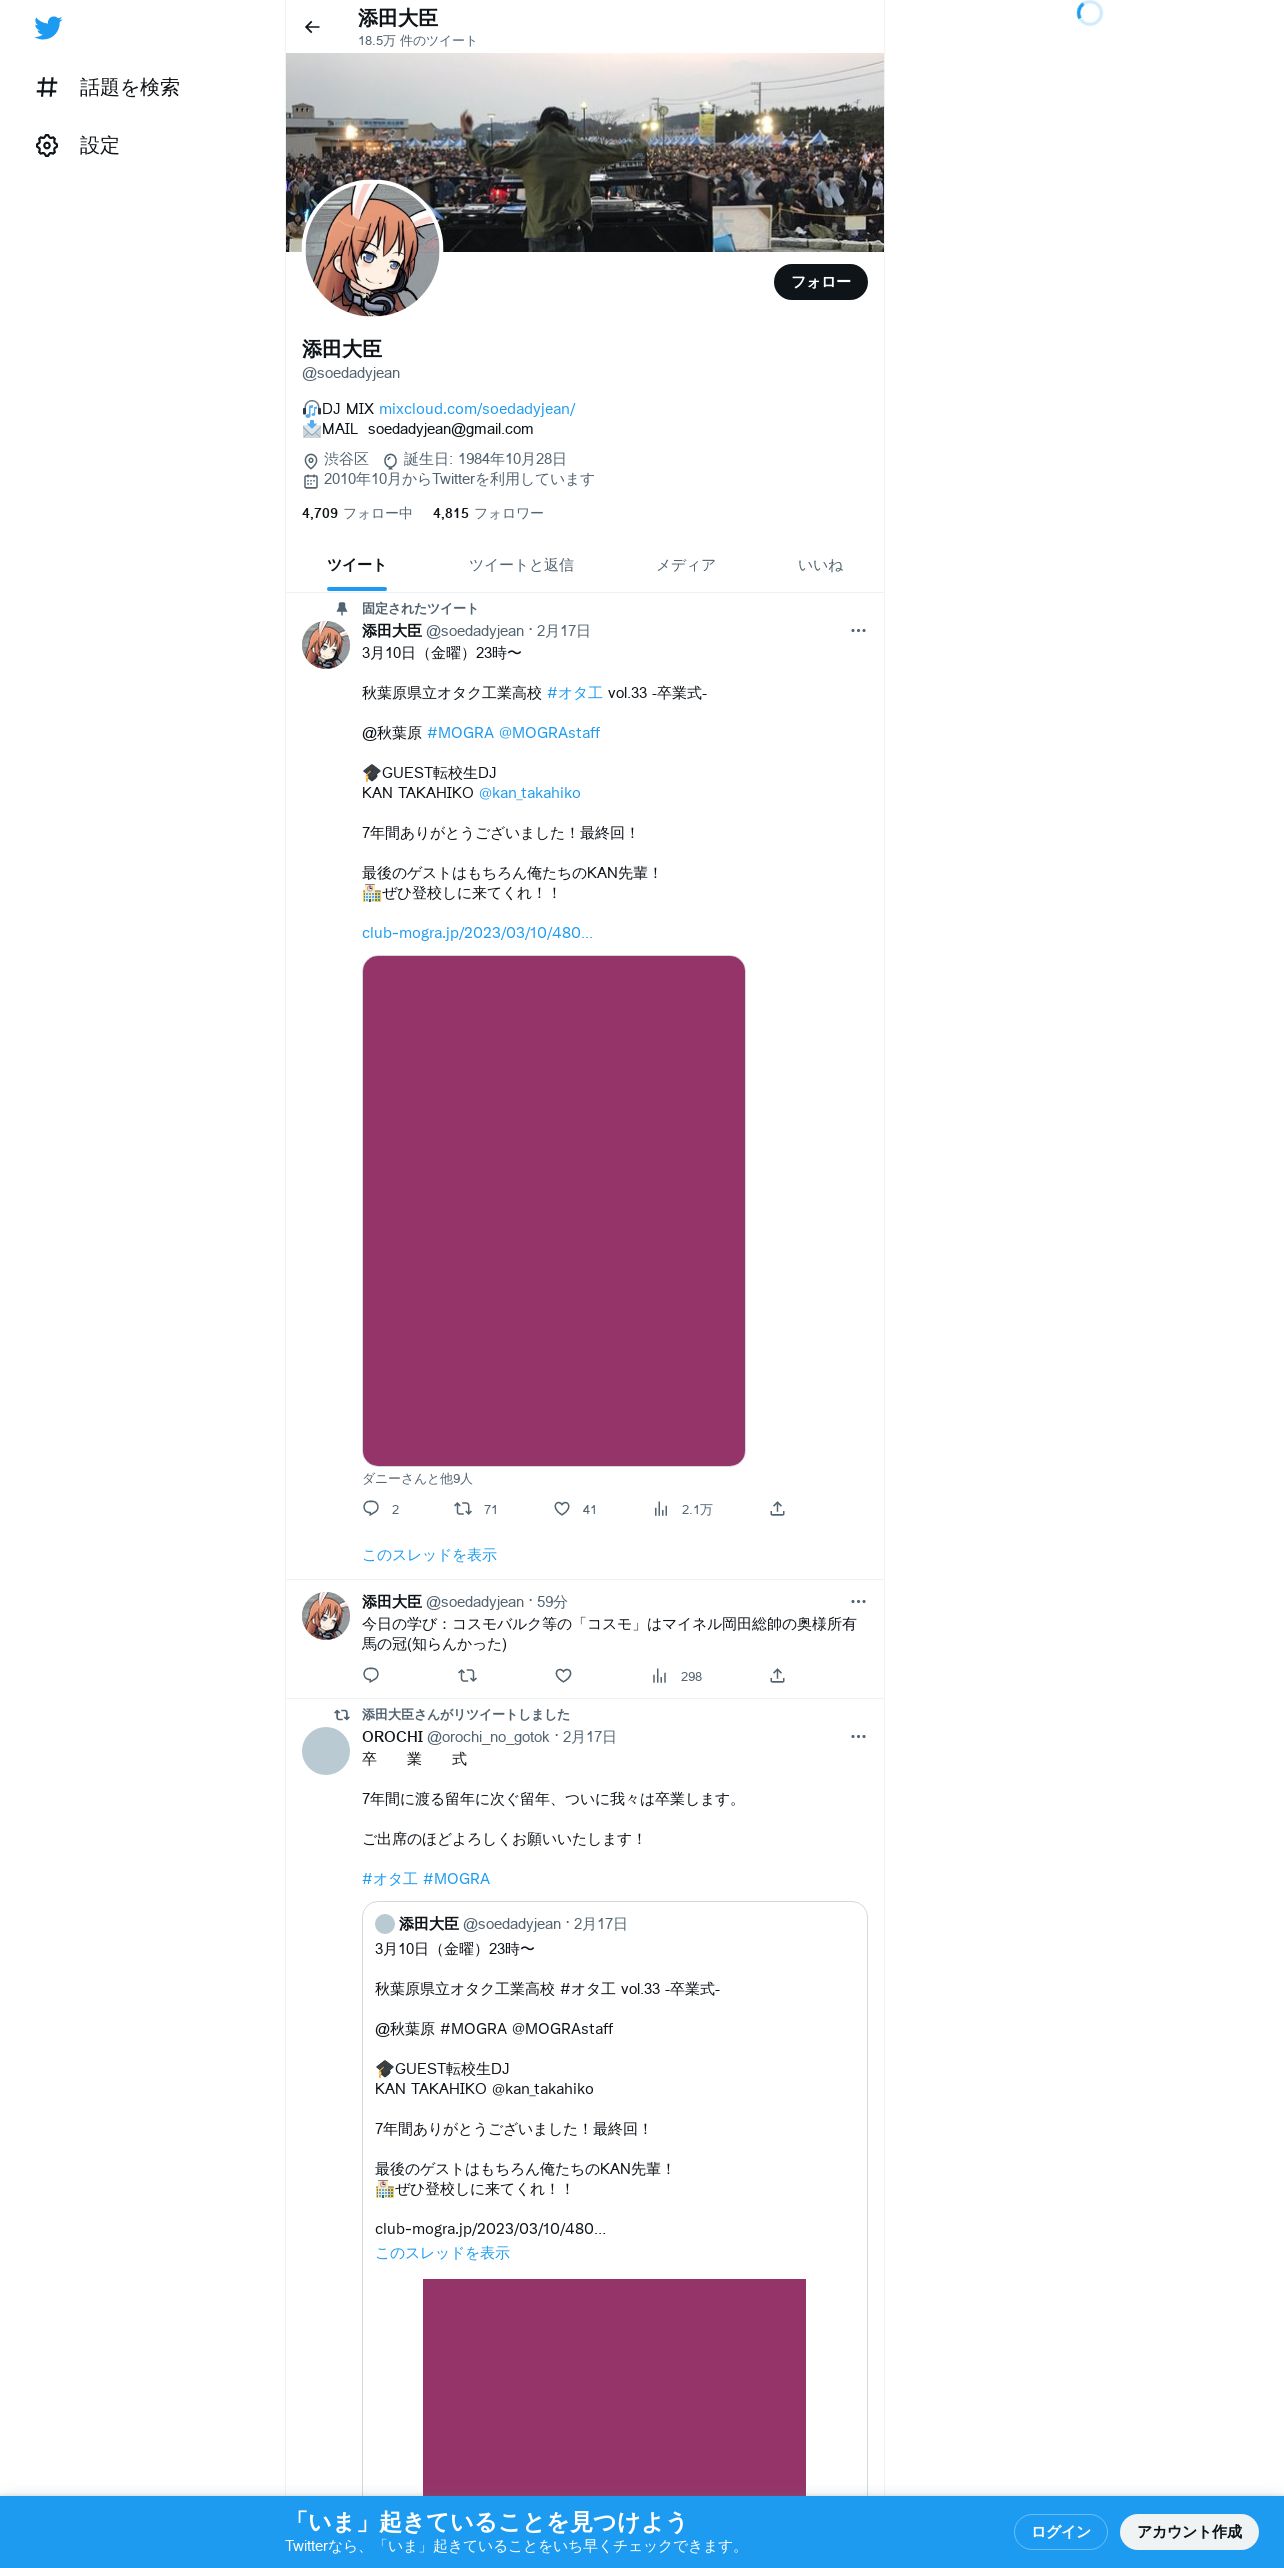The width and height of the screenshot is (1284, 2568).
Task: Share the pinned tweet
Action: coord(777,1508)
